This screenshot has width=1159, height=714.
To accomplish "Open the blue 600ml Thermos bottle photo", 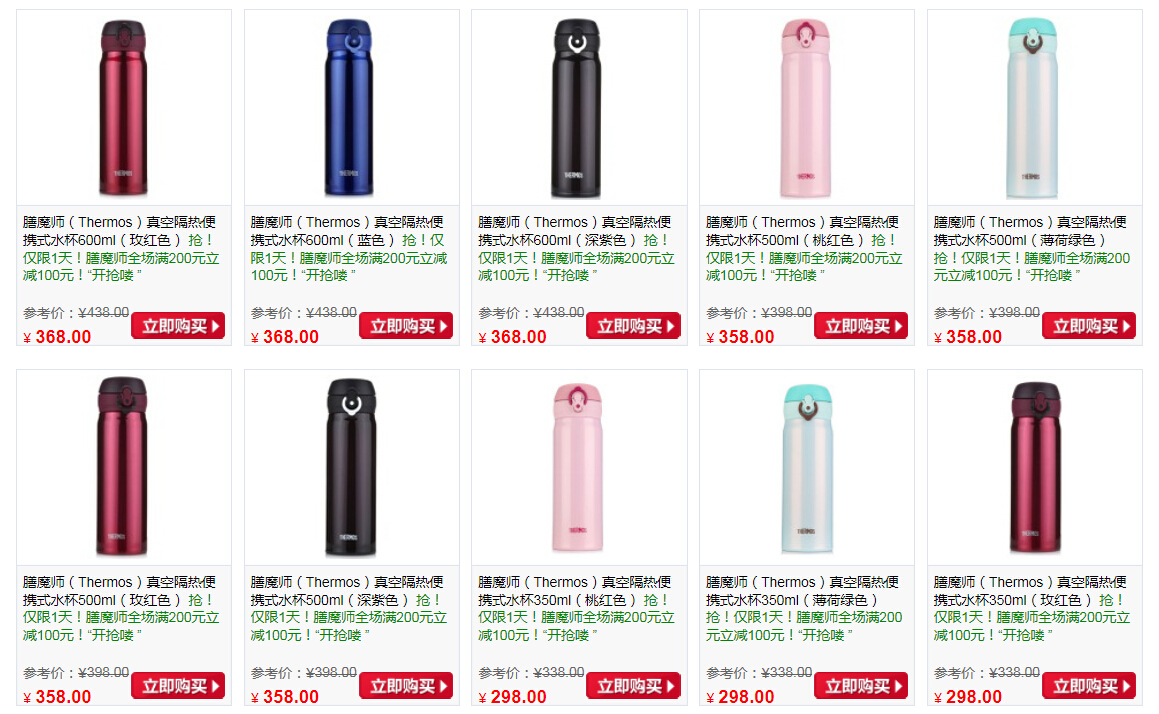I will point(351,108).
